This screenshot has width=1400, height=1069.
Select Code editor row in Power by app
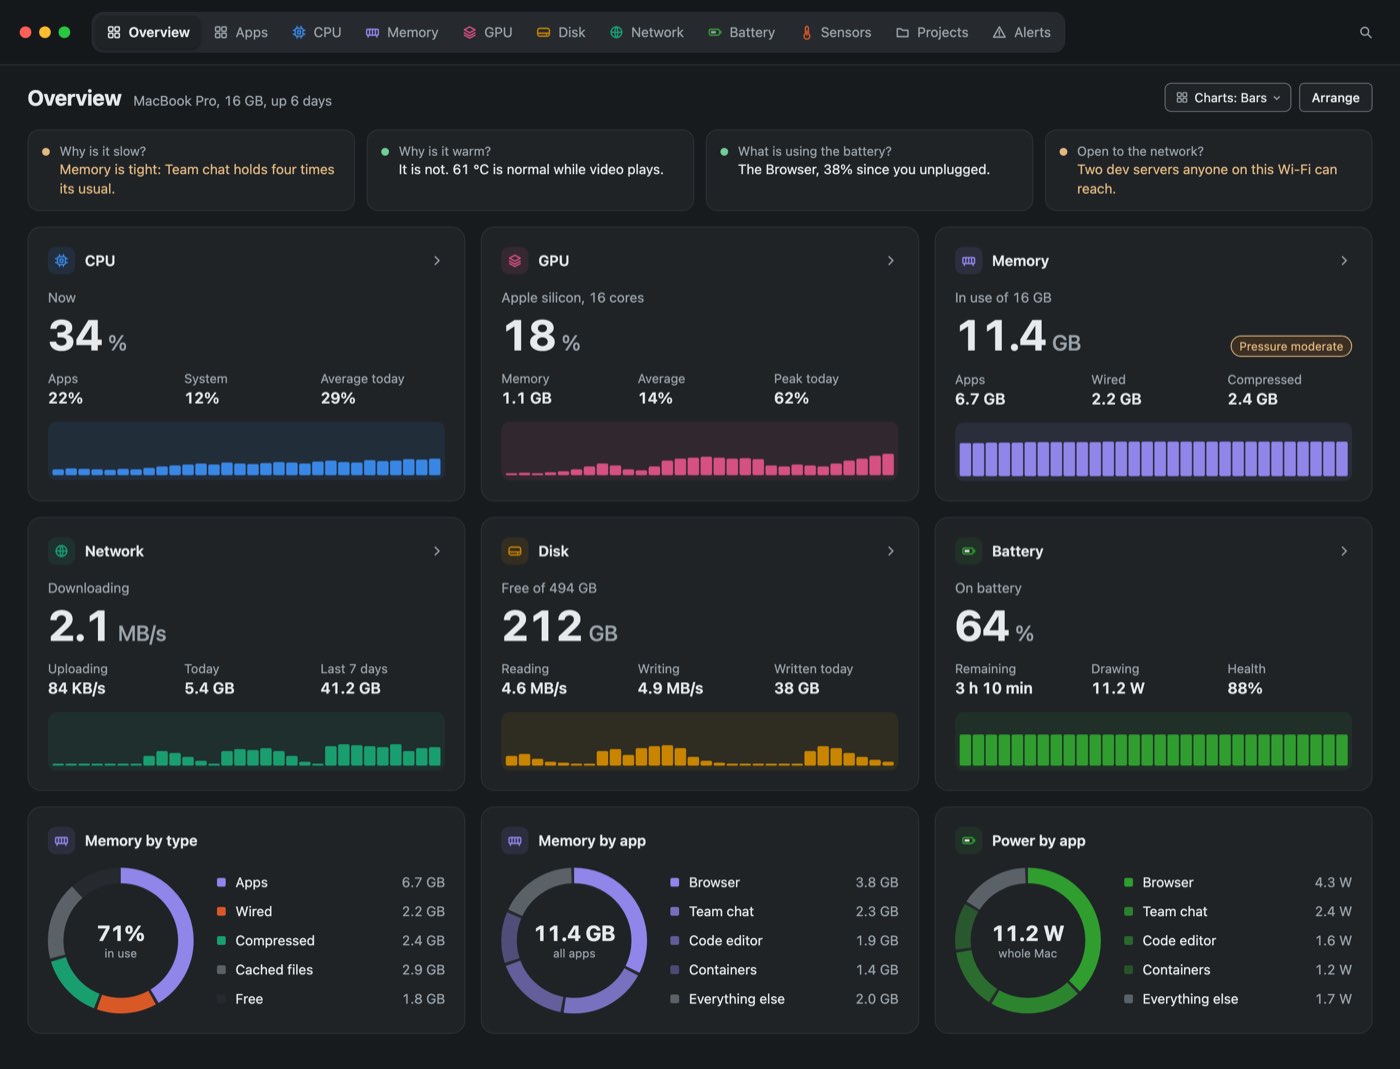click(x=1237, y=941)
